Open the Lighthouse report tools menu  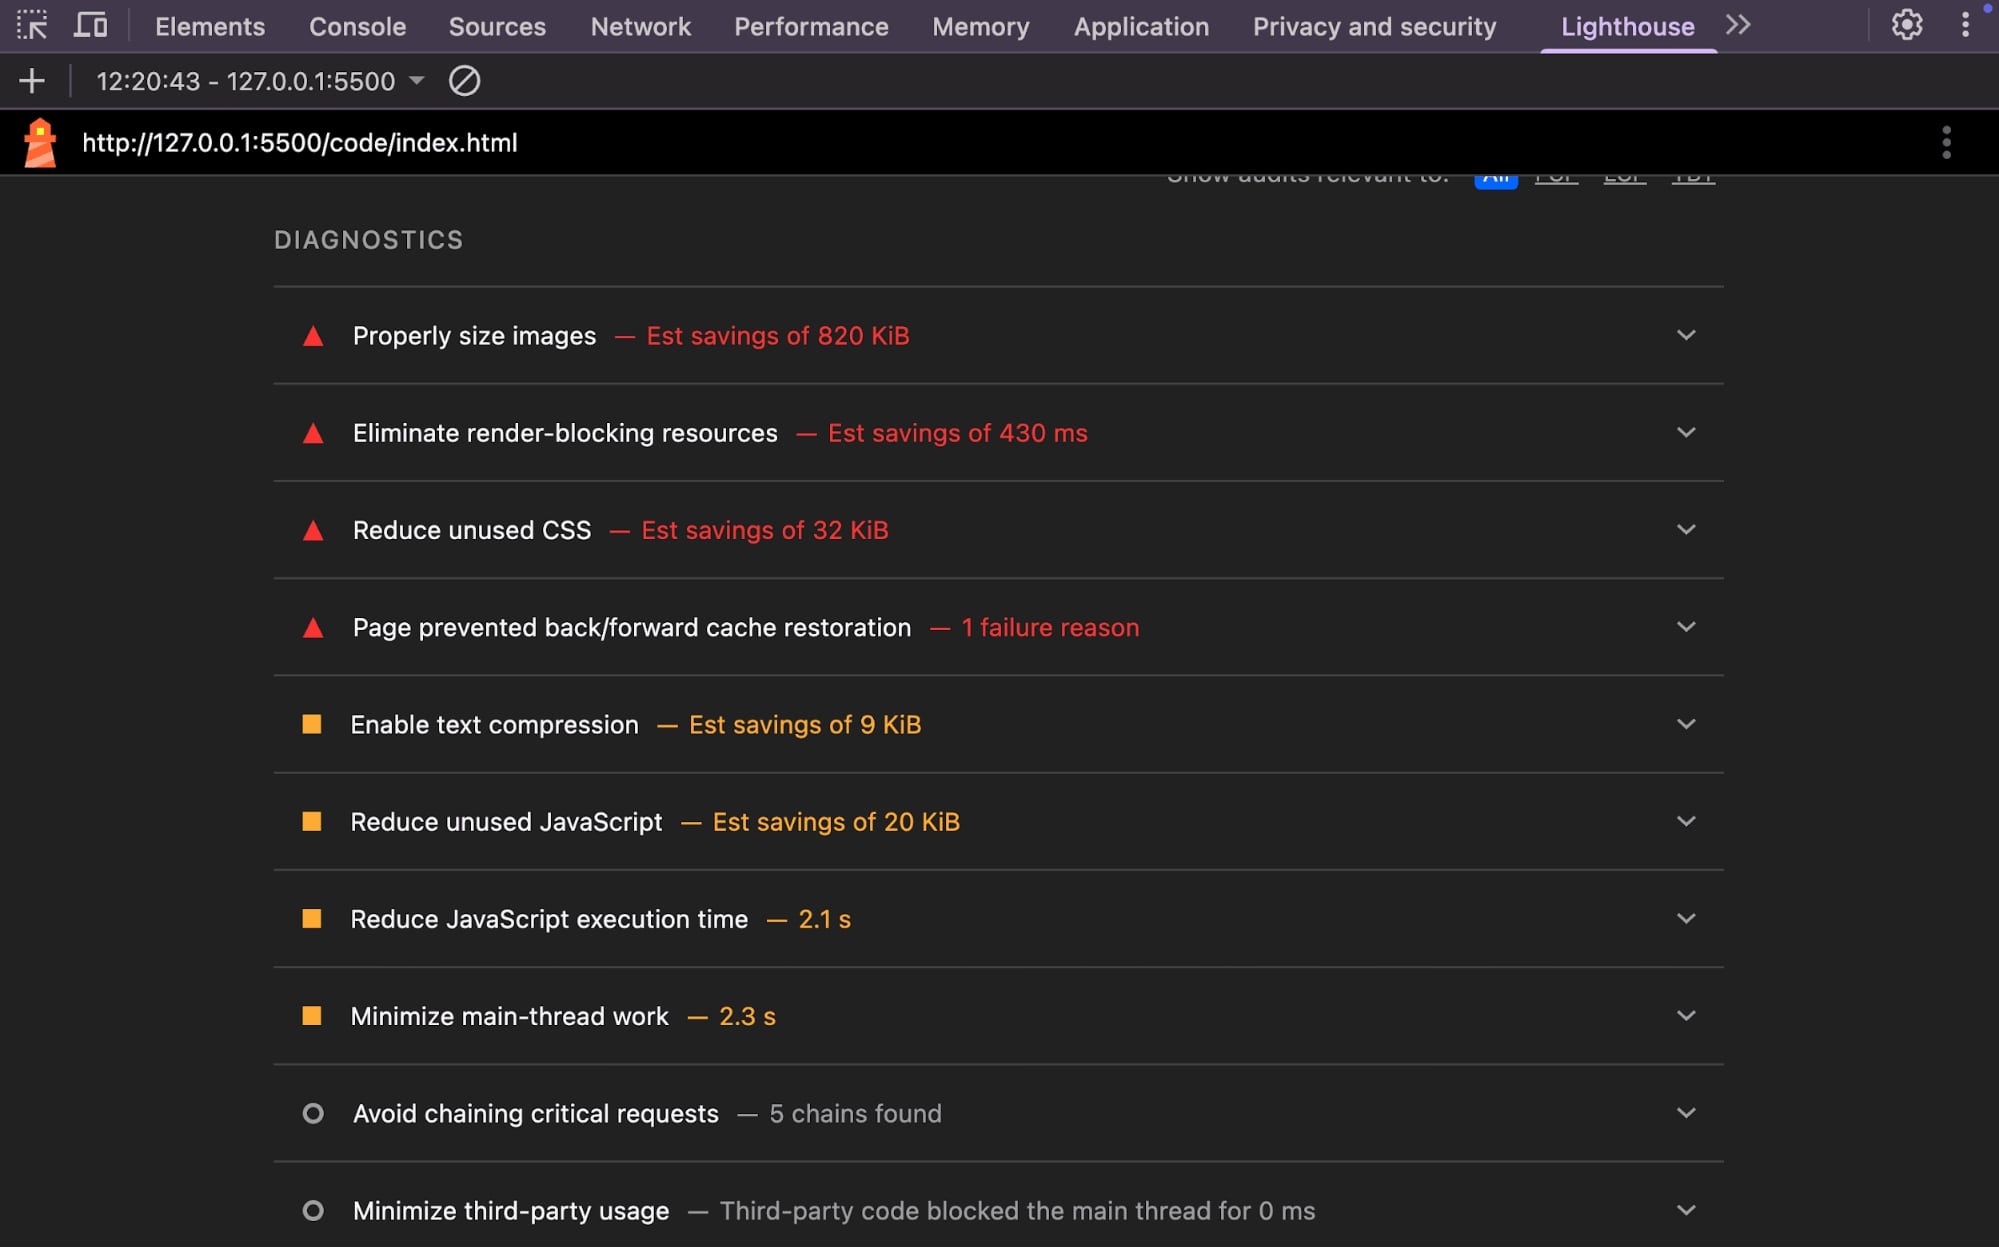[1945, 143]
